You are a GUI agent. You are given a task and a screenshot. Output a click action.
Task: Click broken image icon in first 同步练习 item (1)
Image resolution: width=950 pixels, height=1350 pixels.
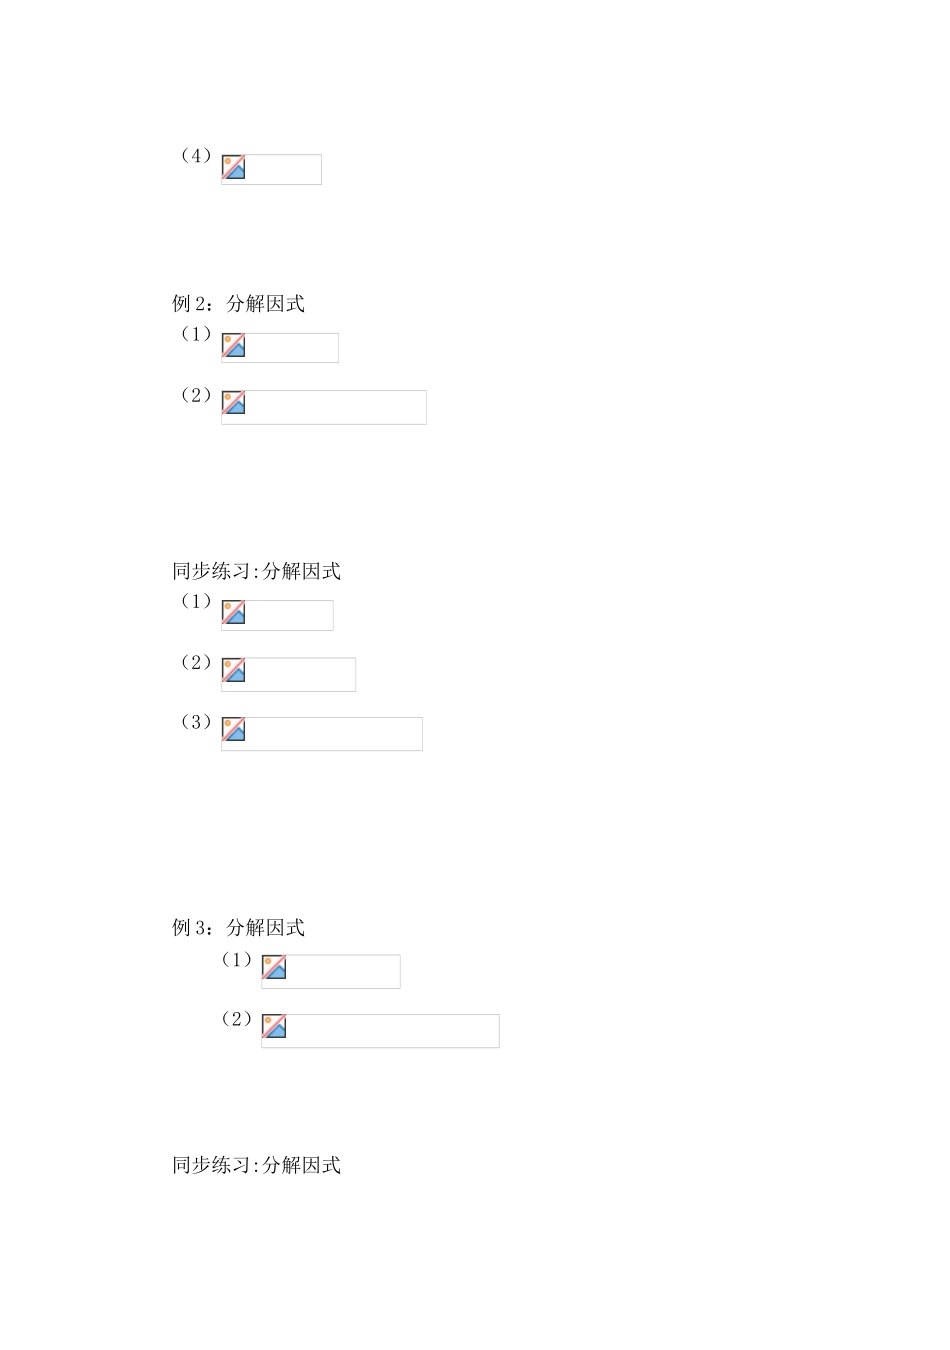click(234, 613)
